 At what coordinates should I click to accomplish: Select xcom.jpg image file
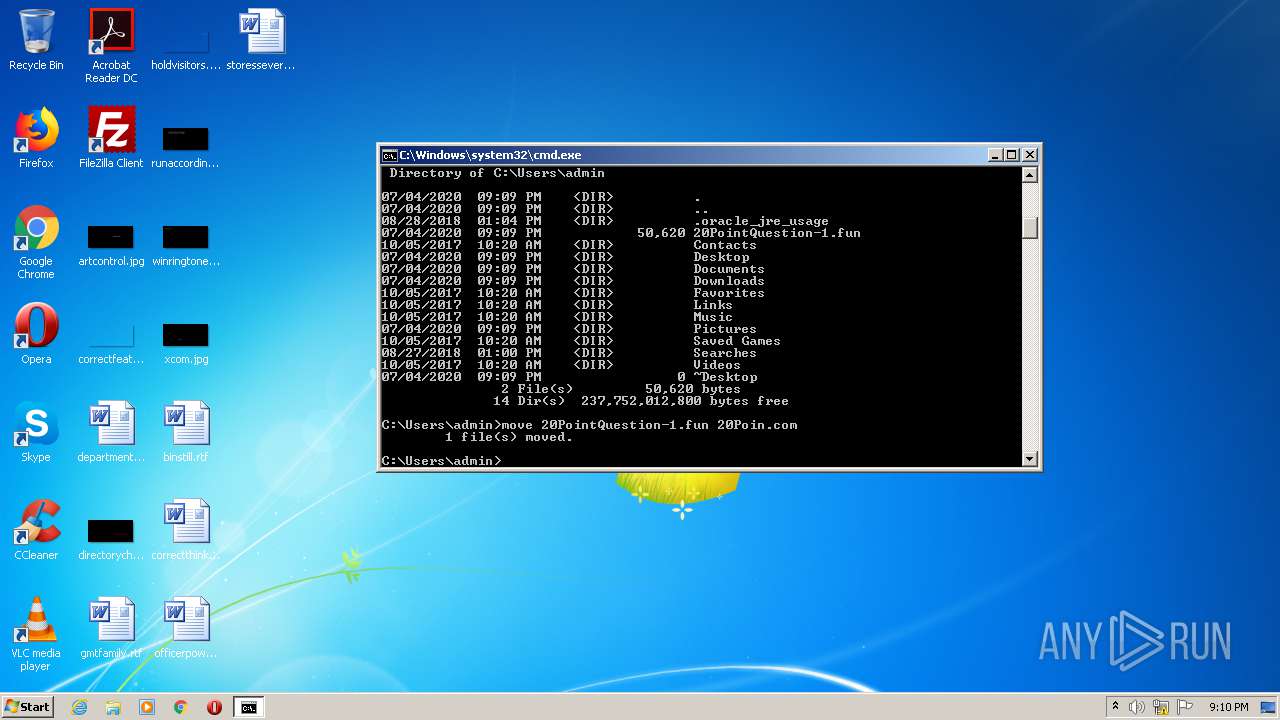coord(186,342)
